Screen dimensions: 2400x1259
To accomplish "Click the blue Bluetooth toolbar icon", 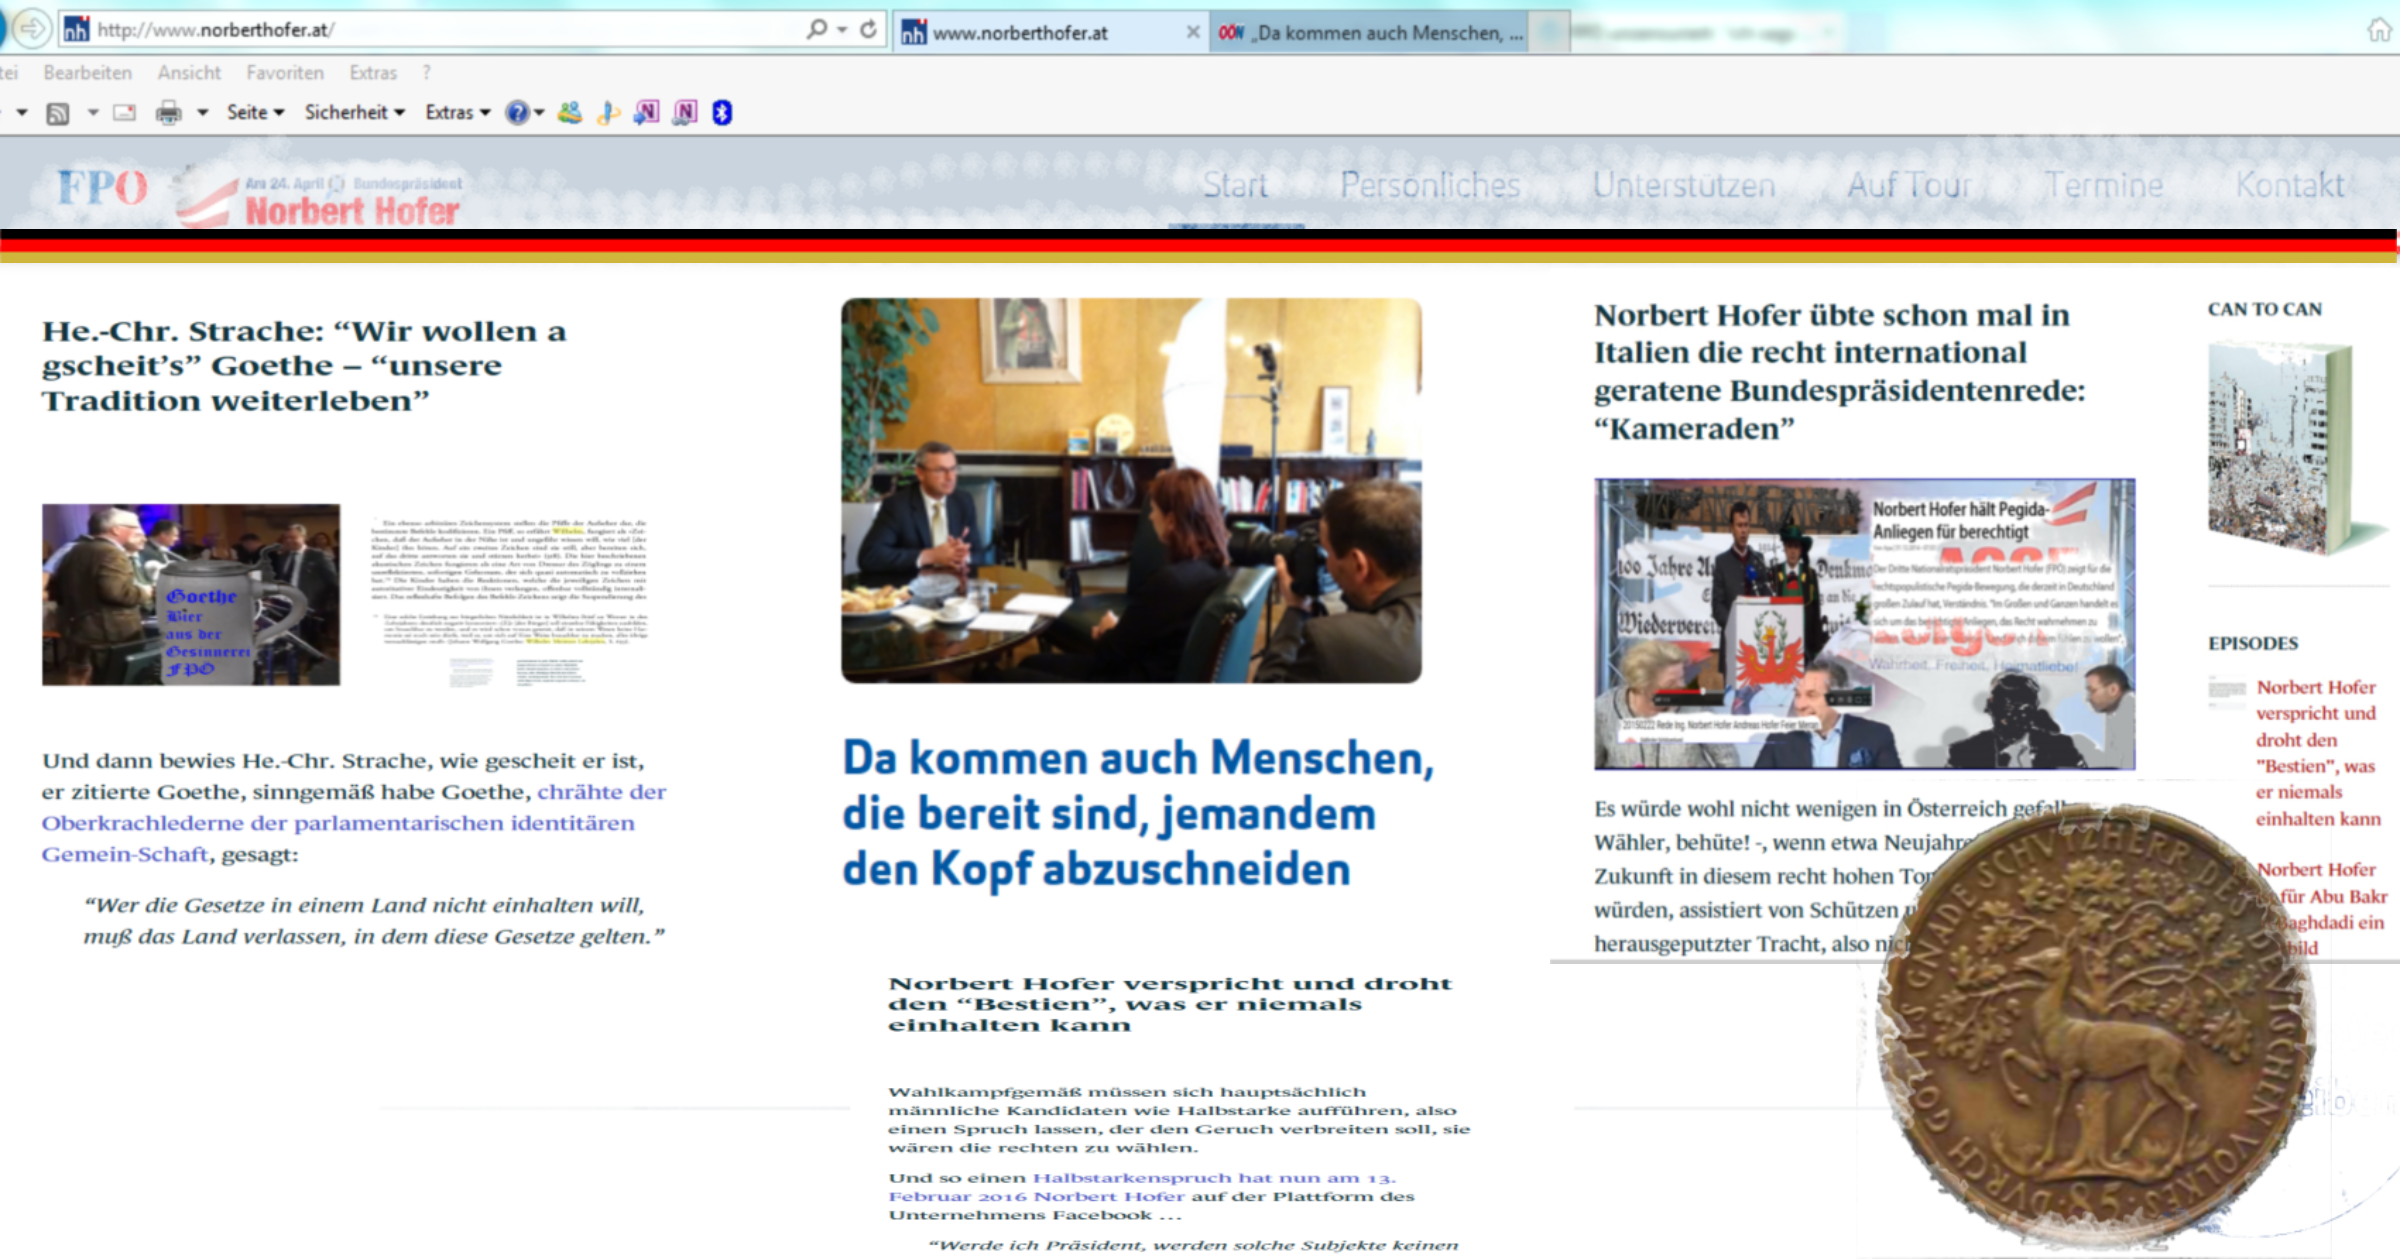I will (722, 113).
